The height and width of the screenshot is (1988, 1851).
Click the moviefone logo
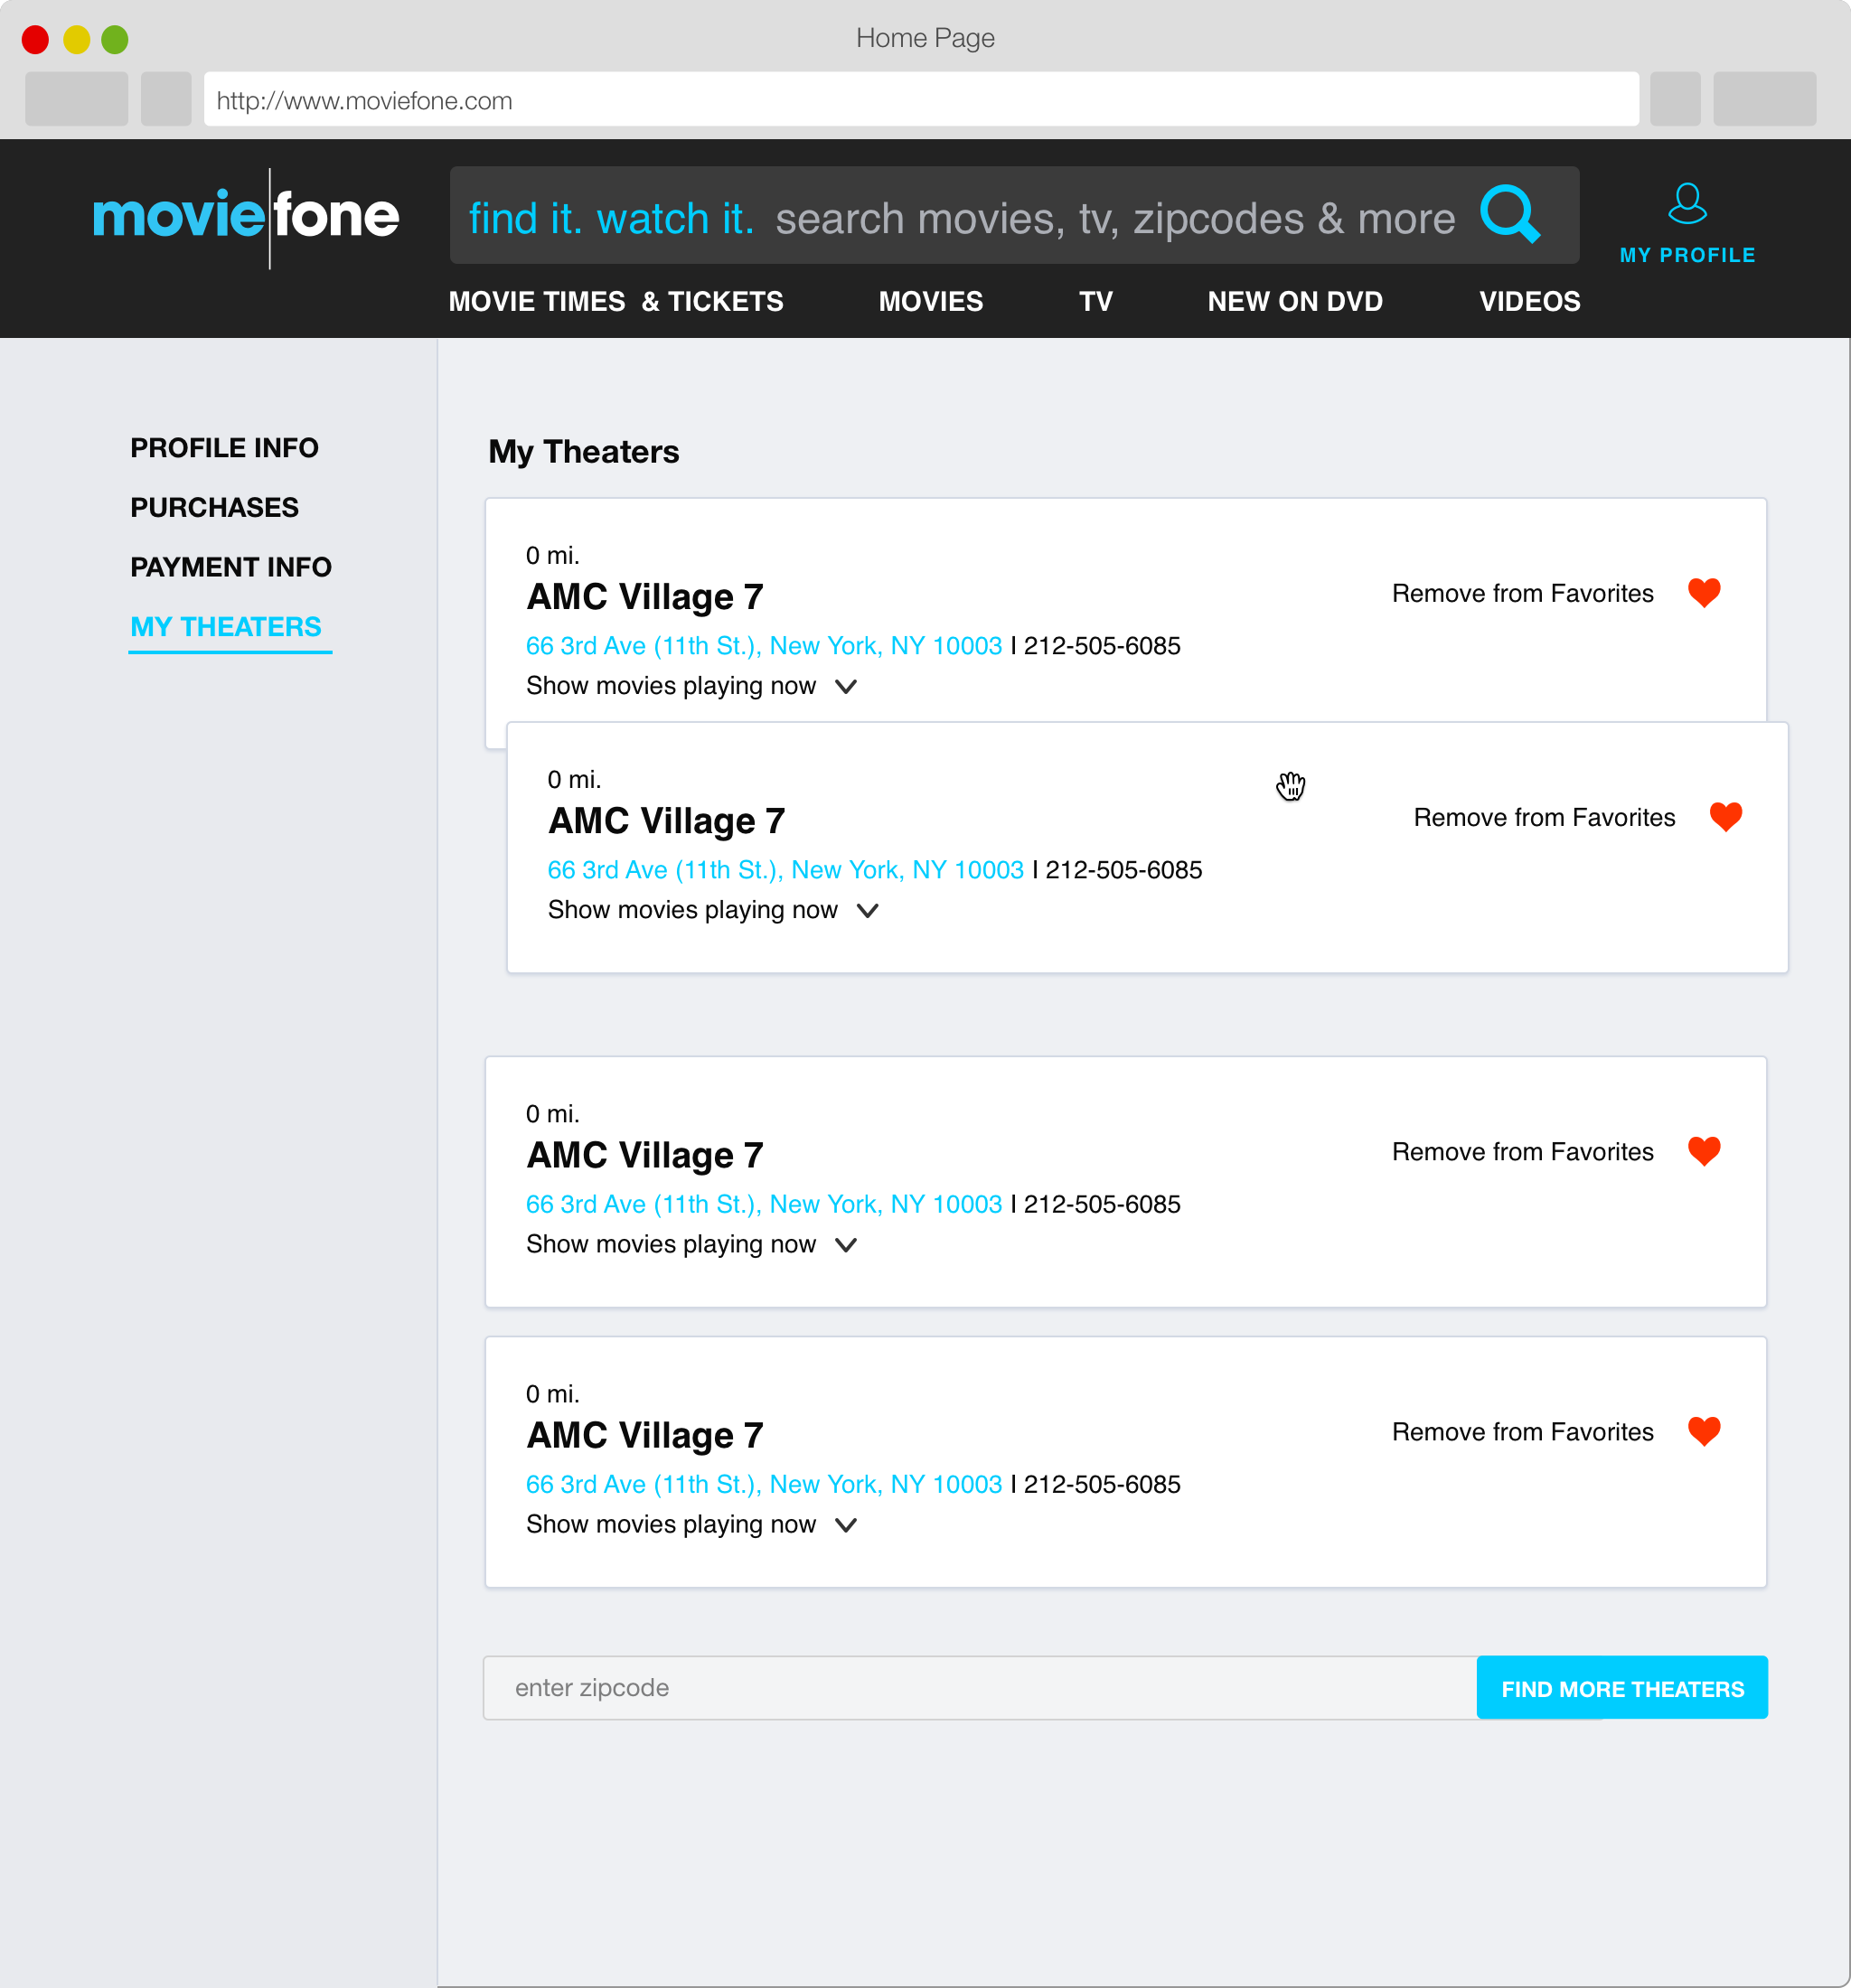246,217
